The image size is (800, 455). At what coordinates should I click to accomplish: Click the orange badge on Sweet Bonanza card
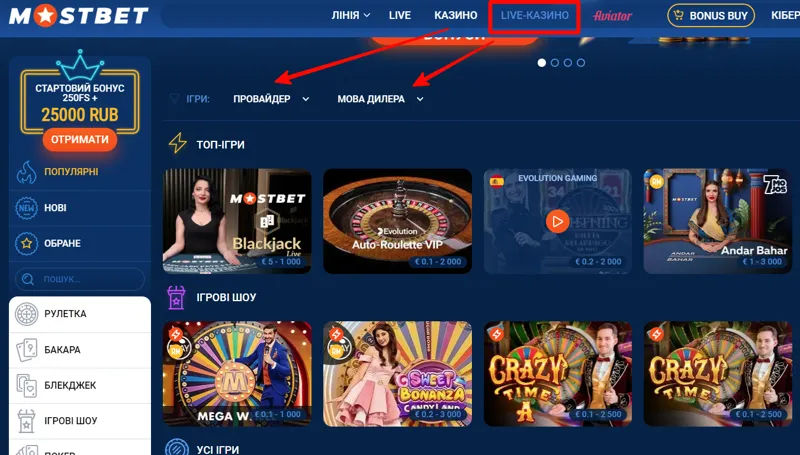click(336, 334)
